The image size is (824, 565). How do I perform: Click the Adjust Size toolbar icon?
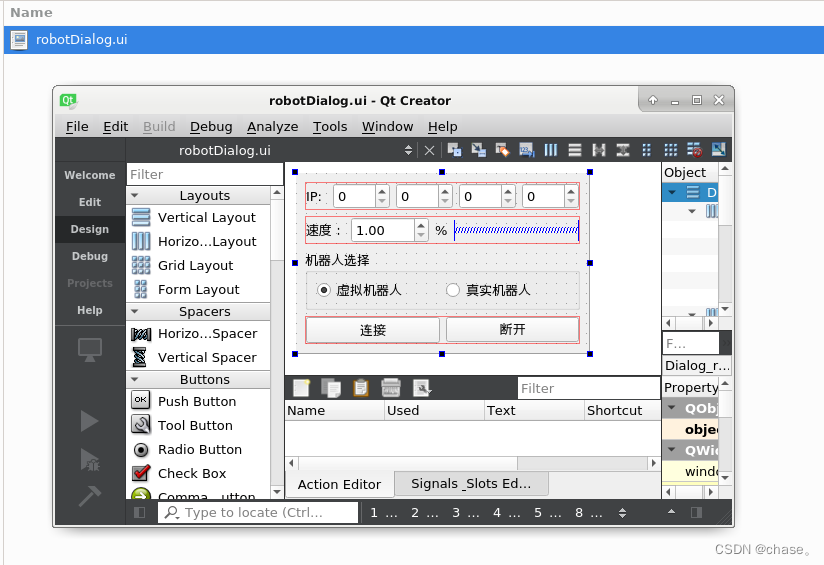pyautogui.click(x=718, y=150)
